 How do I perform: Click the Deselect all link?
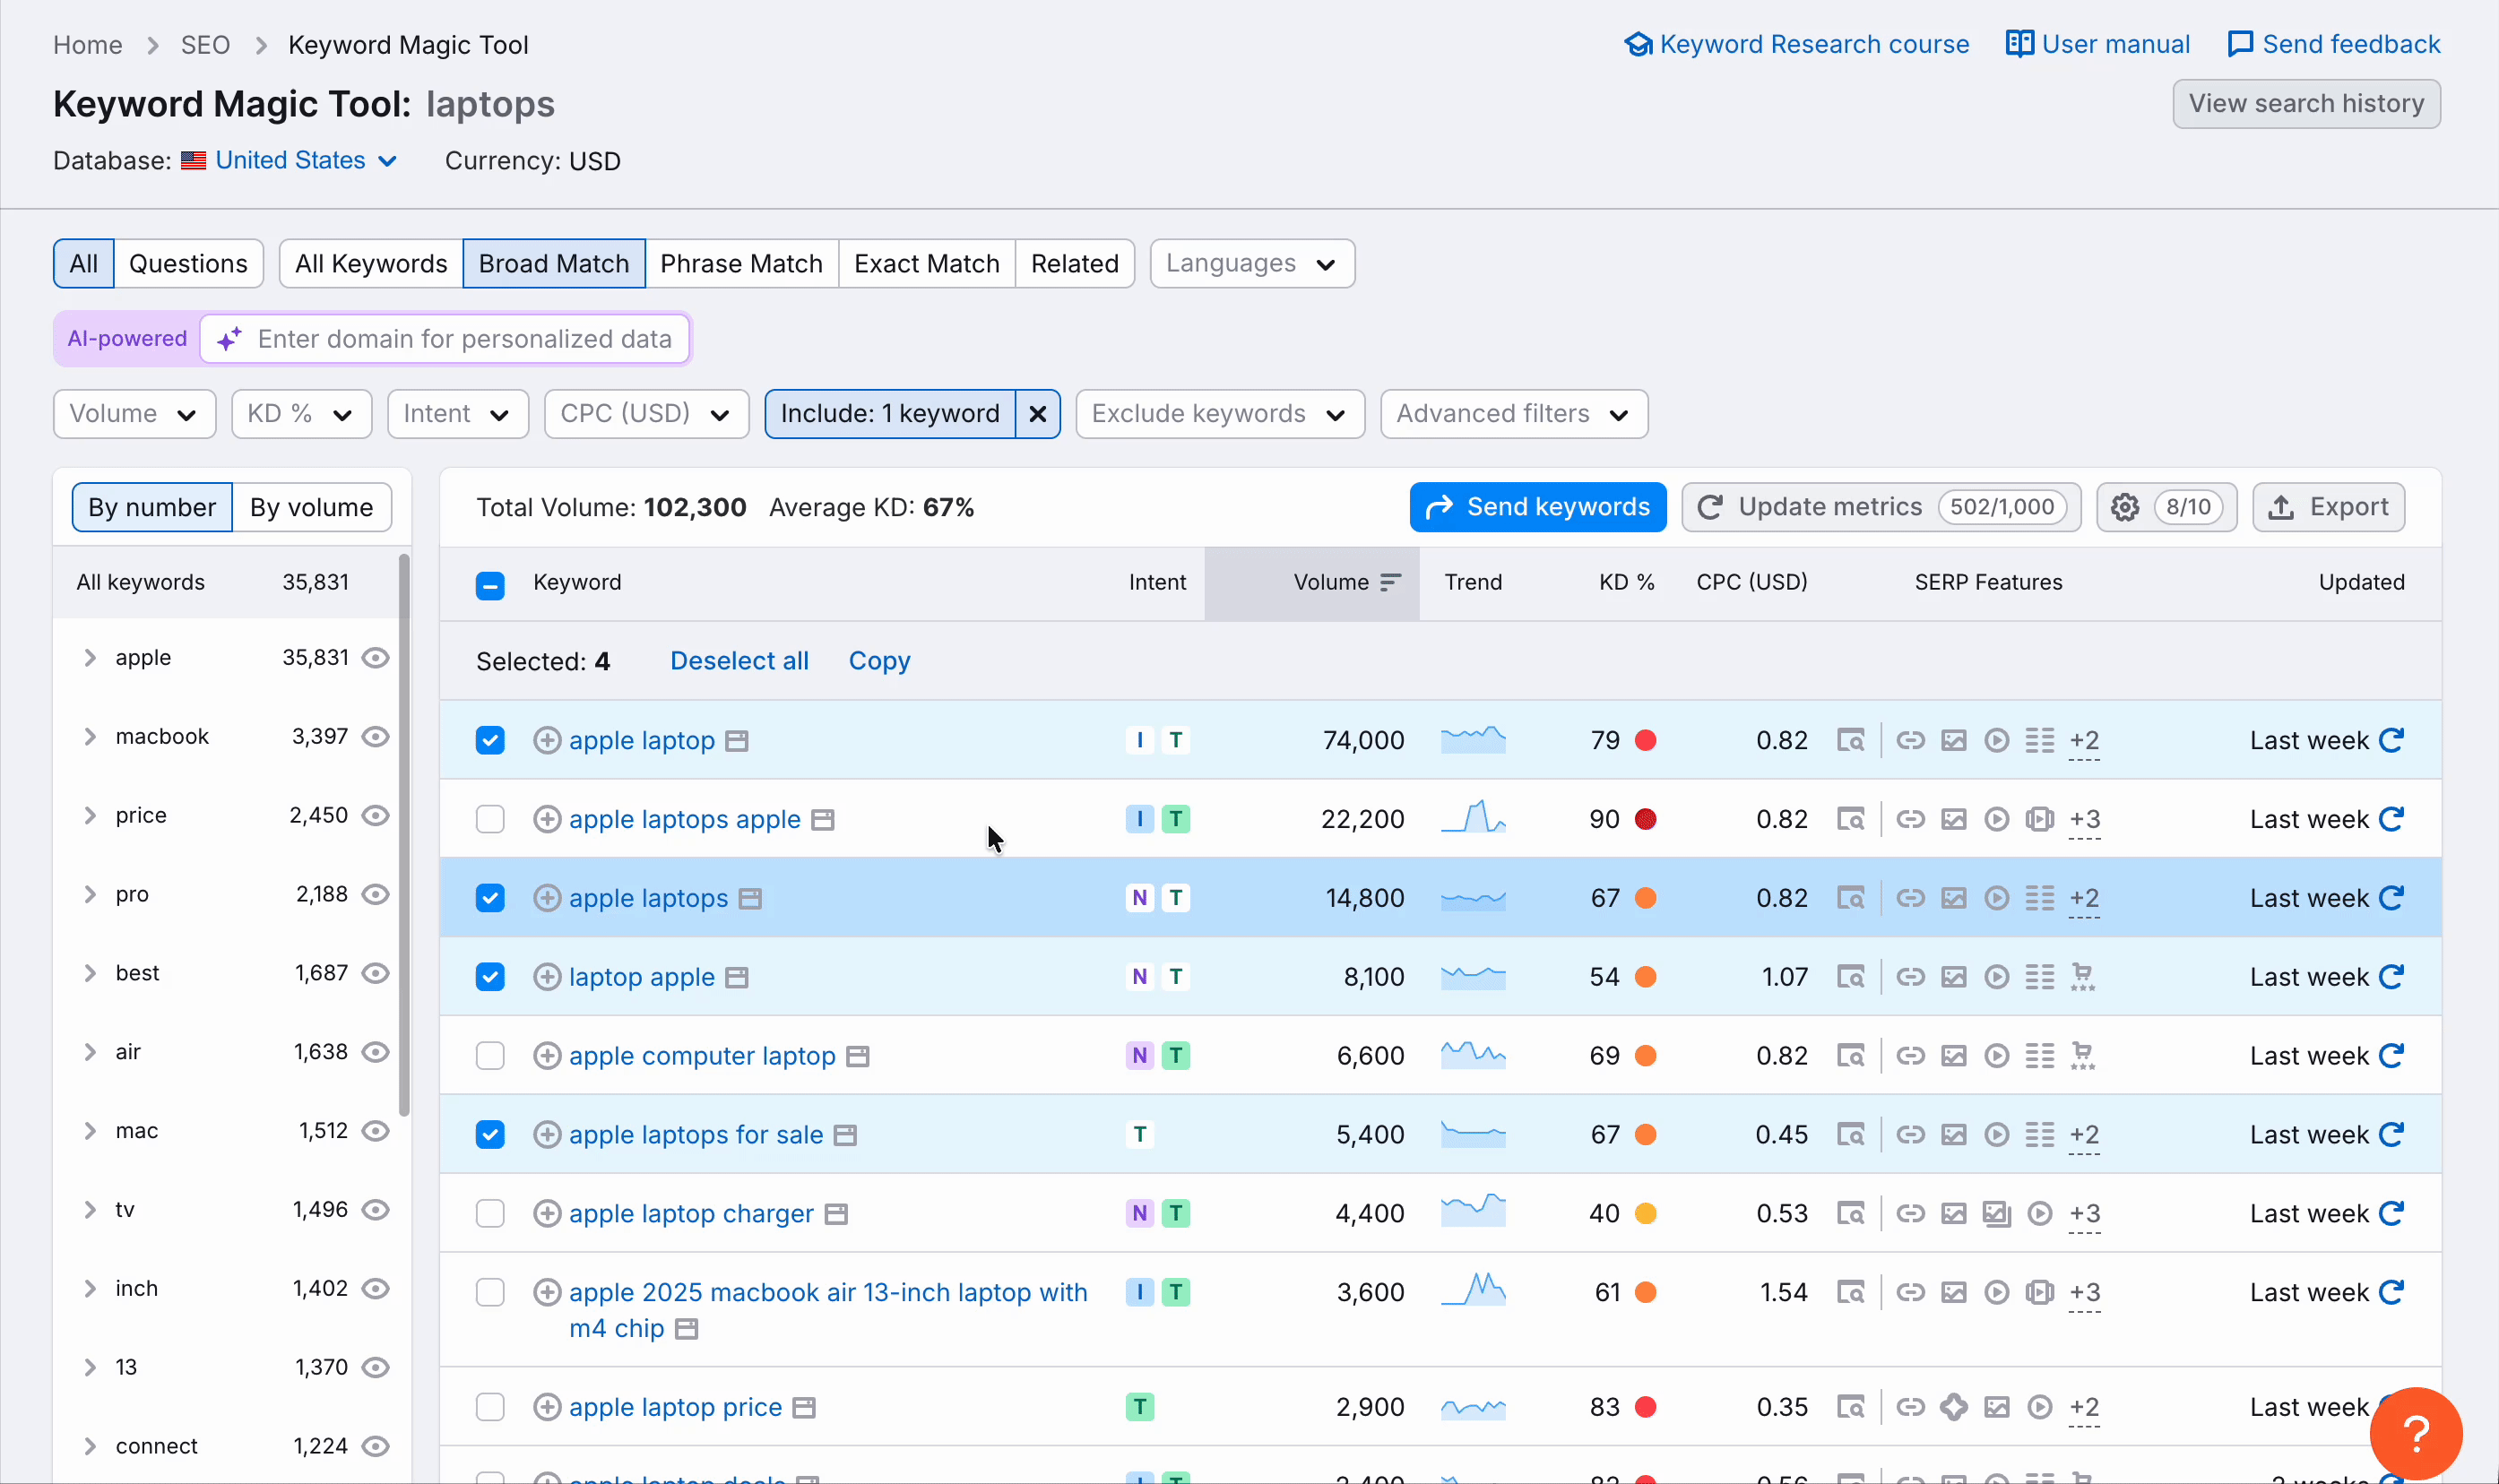(x=739, y=660)
